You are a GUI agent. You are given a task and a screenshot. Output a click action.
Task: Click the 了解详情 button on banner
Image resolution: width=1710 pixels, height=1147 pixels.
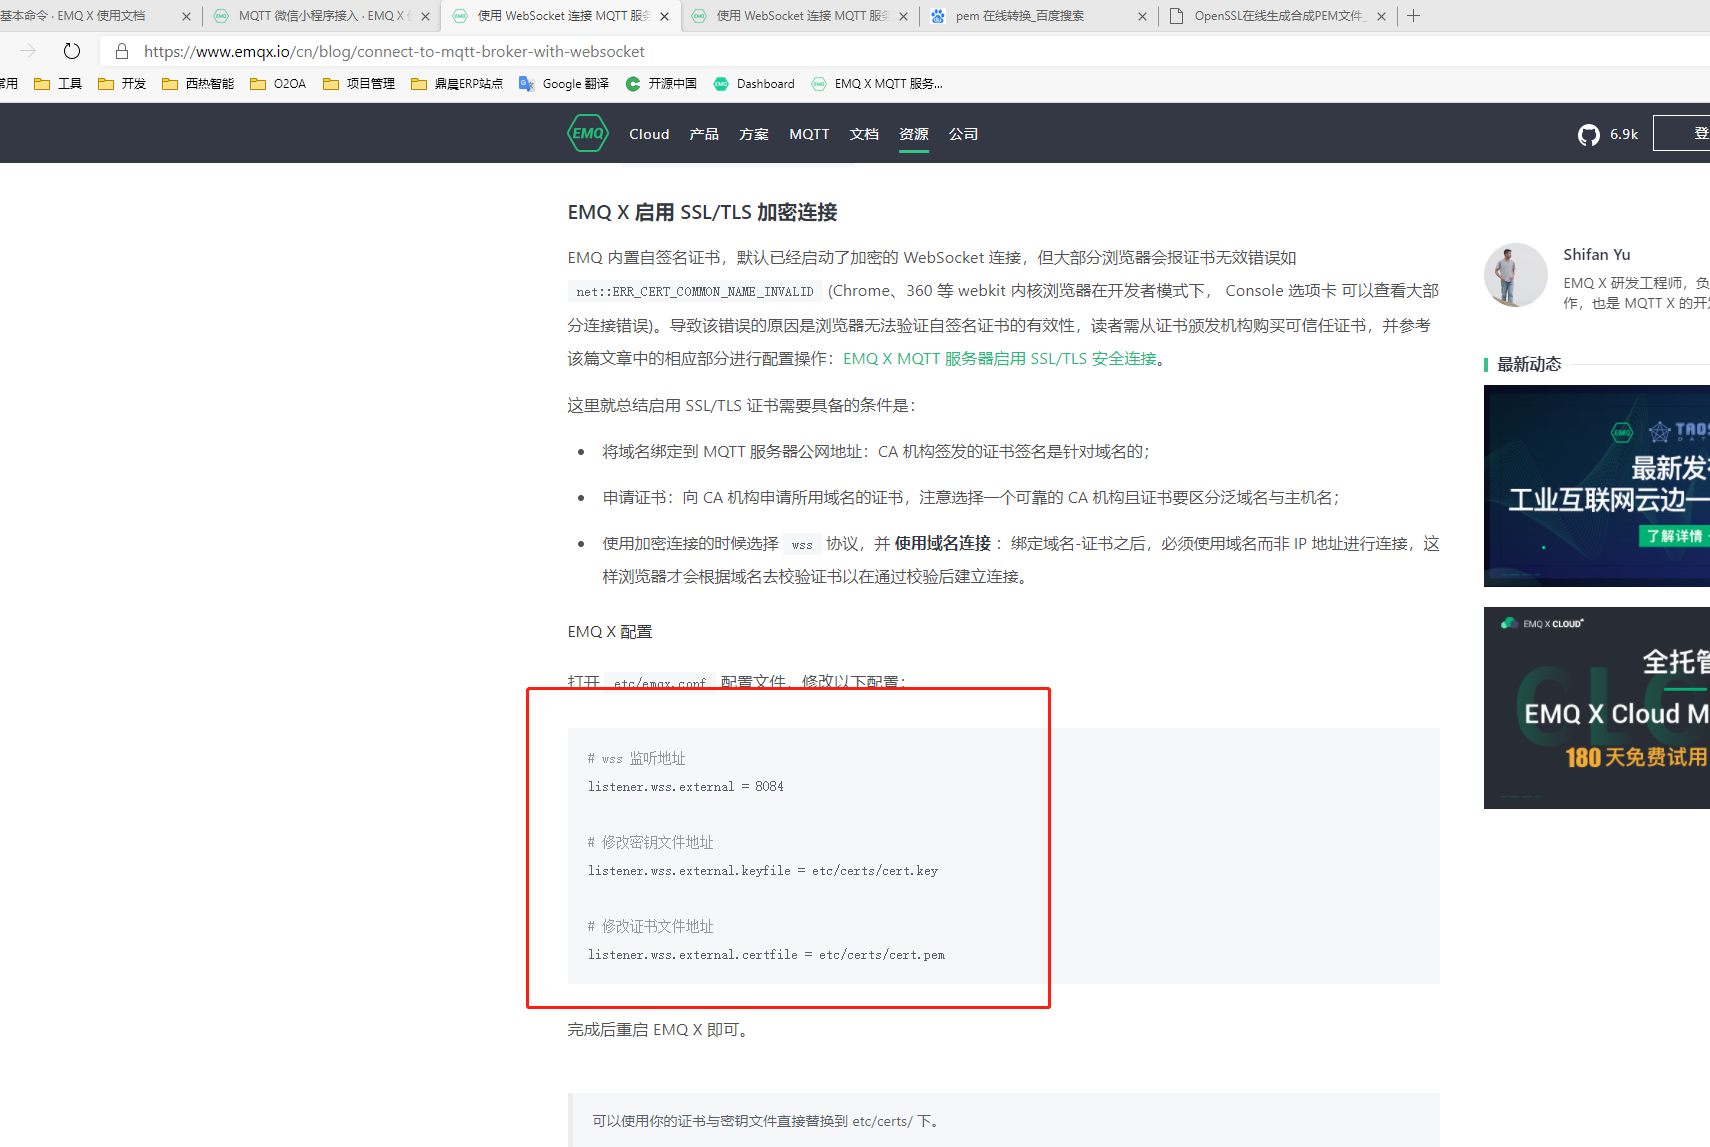pyautogui.click(x=1675, y=536)
